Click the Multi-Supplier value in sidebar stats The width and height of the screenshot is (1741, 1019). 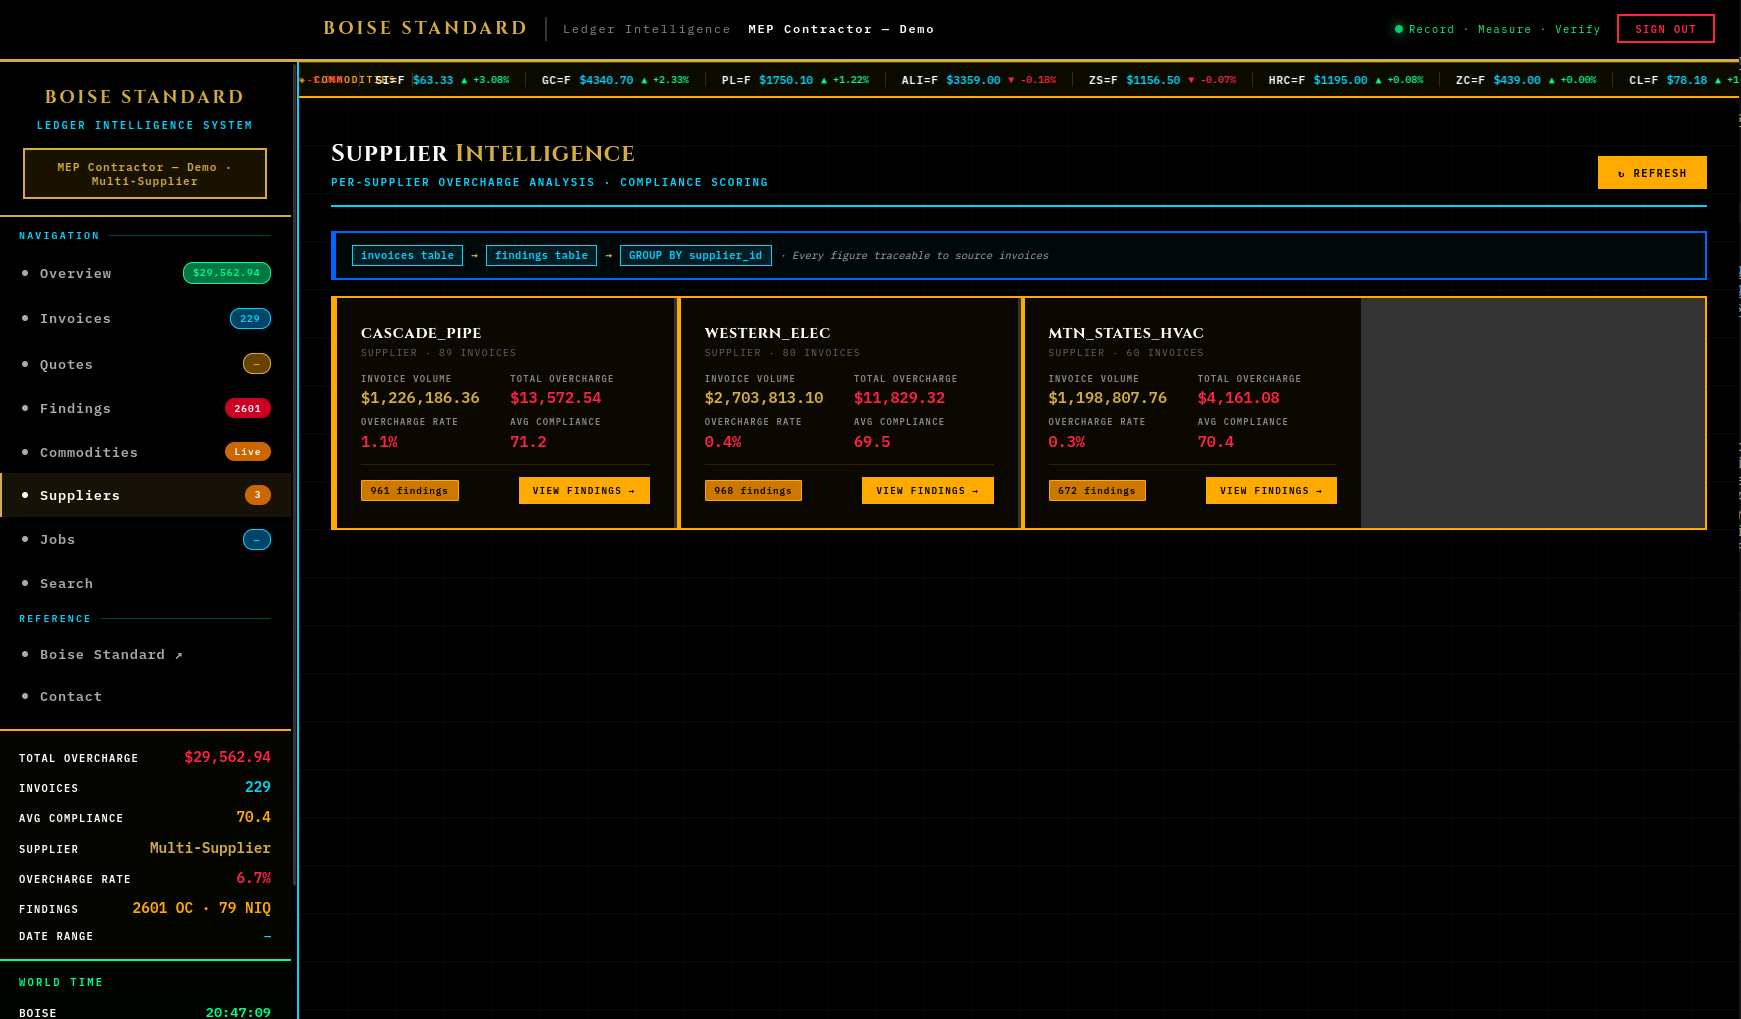coord(210,848)
